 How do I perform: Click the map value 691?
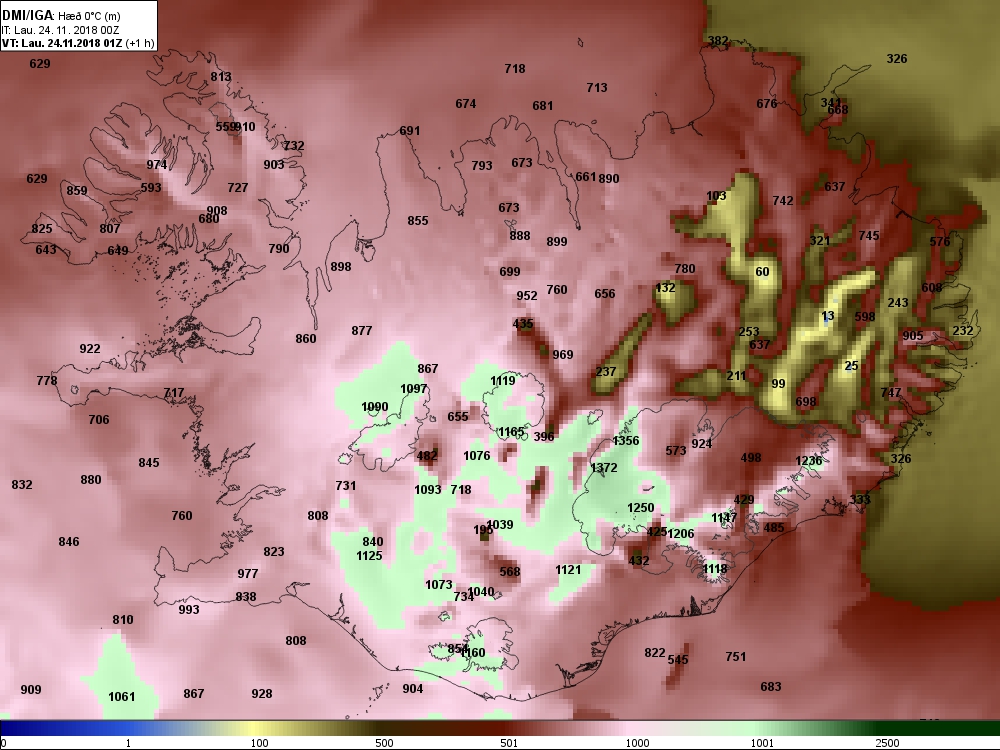coord(410,131)
